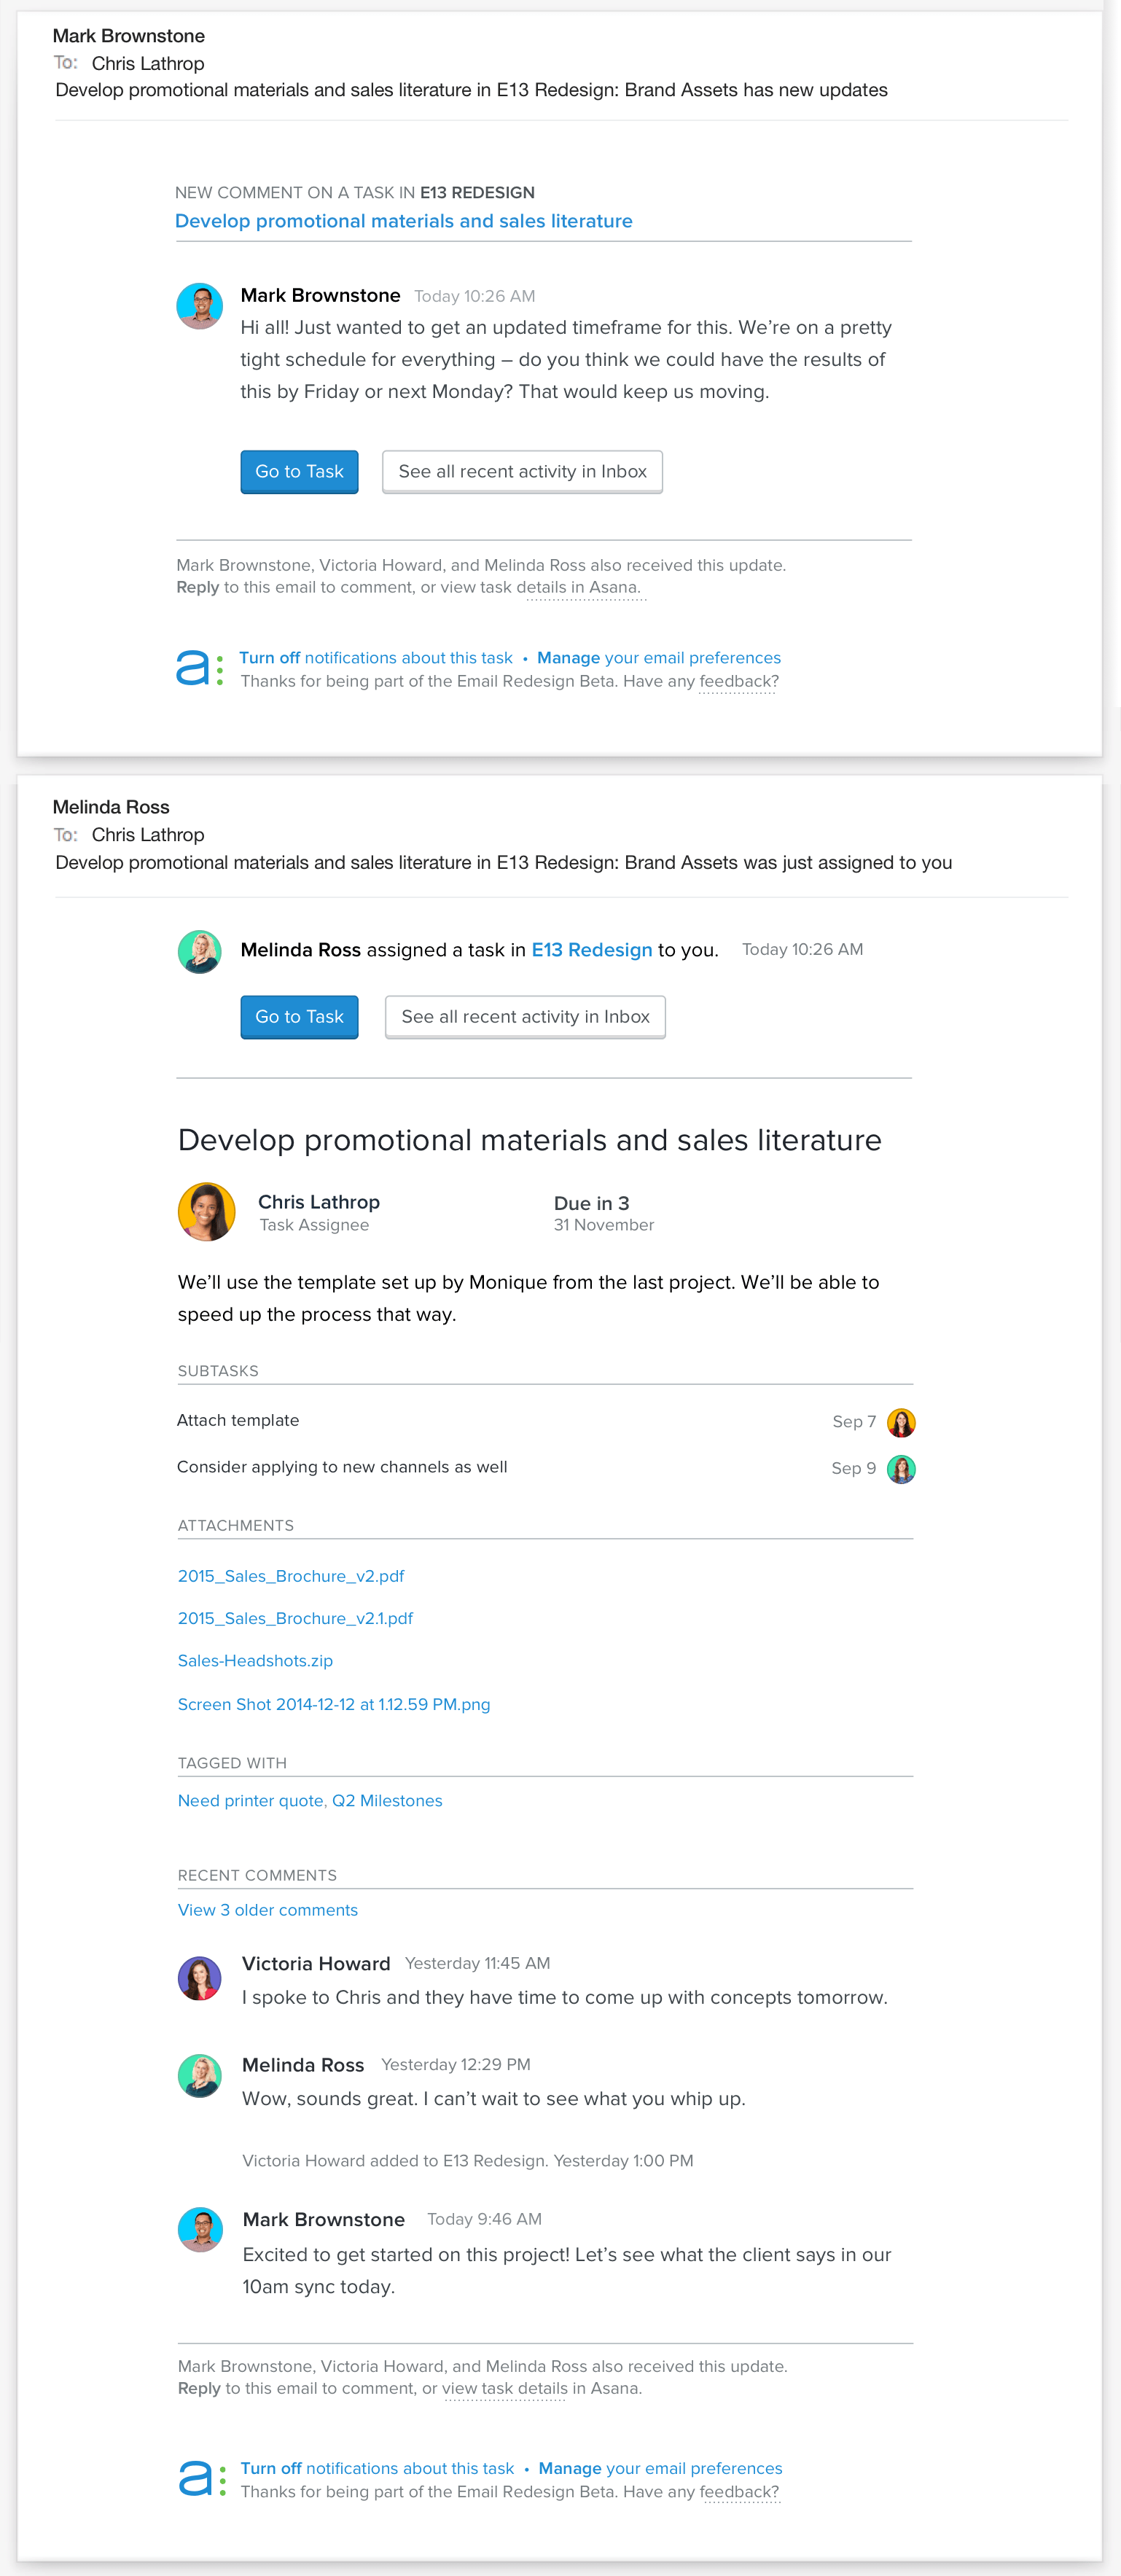Click Mark Brownstone's avatar in first email comment

tap(199, 306)
